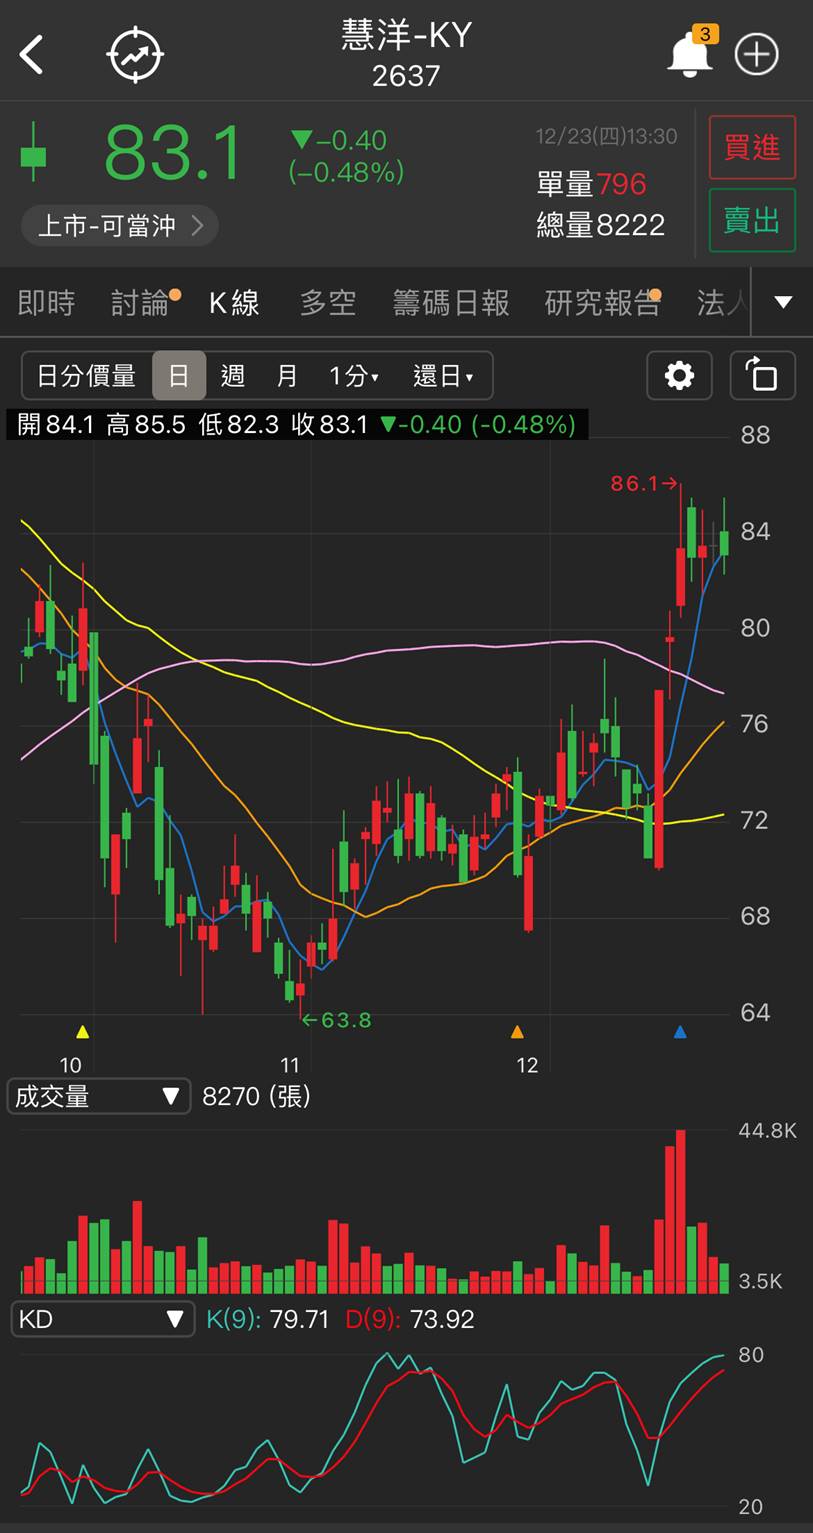Open the notification bell alerts
Screen dimensions: 813x1533
pyautogui.click(x=690, y=52)
